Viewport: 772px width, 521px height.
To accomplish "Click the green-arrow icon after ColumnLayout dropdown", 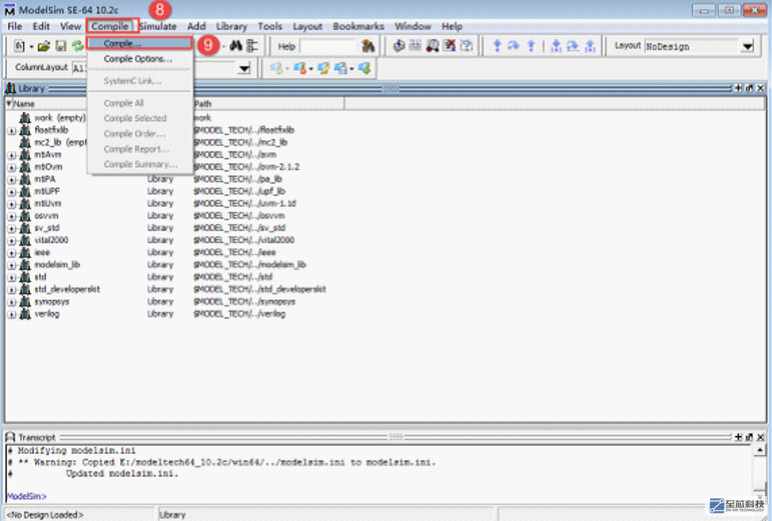I will 365,68.
